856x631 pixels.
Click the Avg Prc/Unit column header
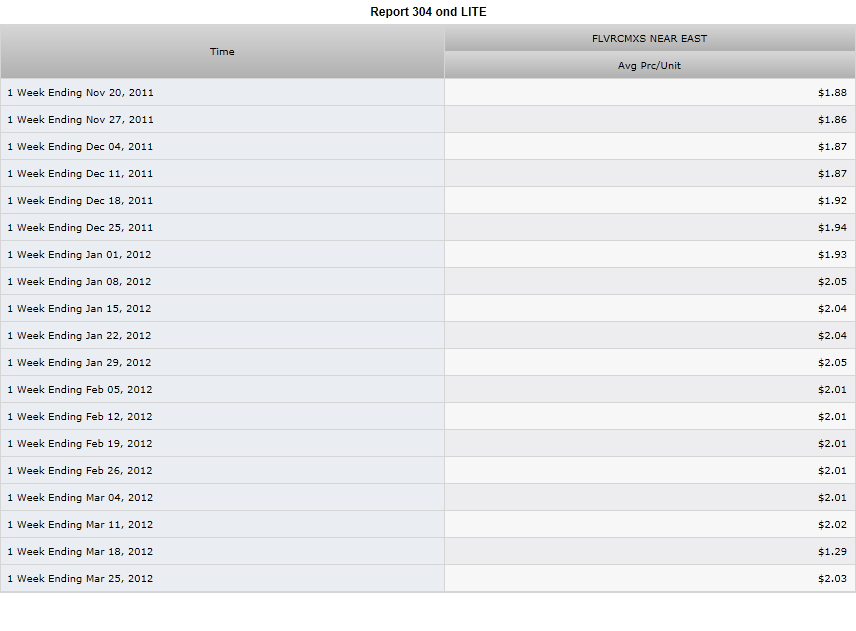(650, 66)
